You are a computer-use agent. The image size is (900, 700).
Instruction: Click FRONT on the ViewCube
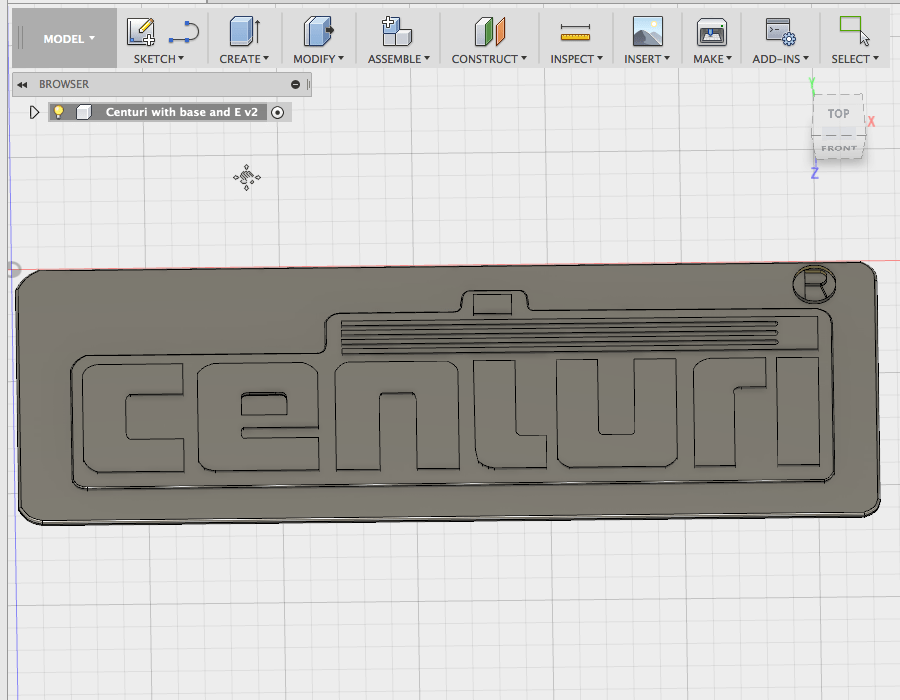pyautogui.click(x=837, y=147)
